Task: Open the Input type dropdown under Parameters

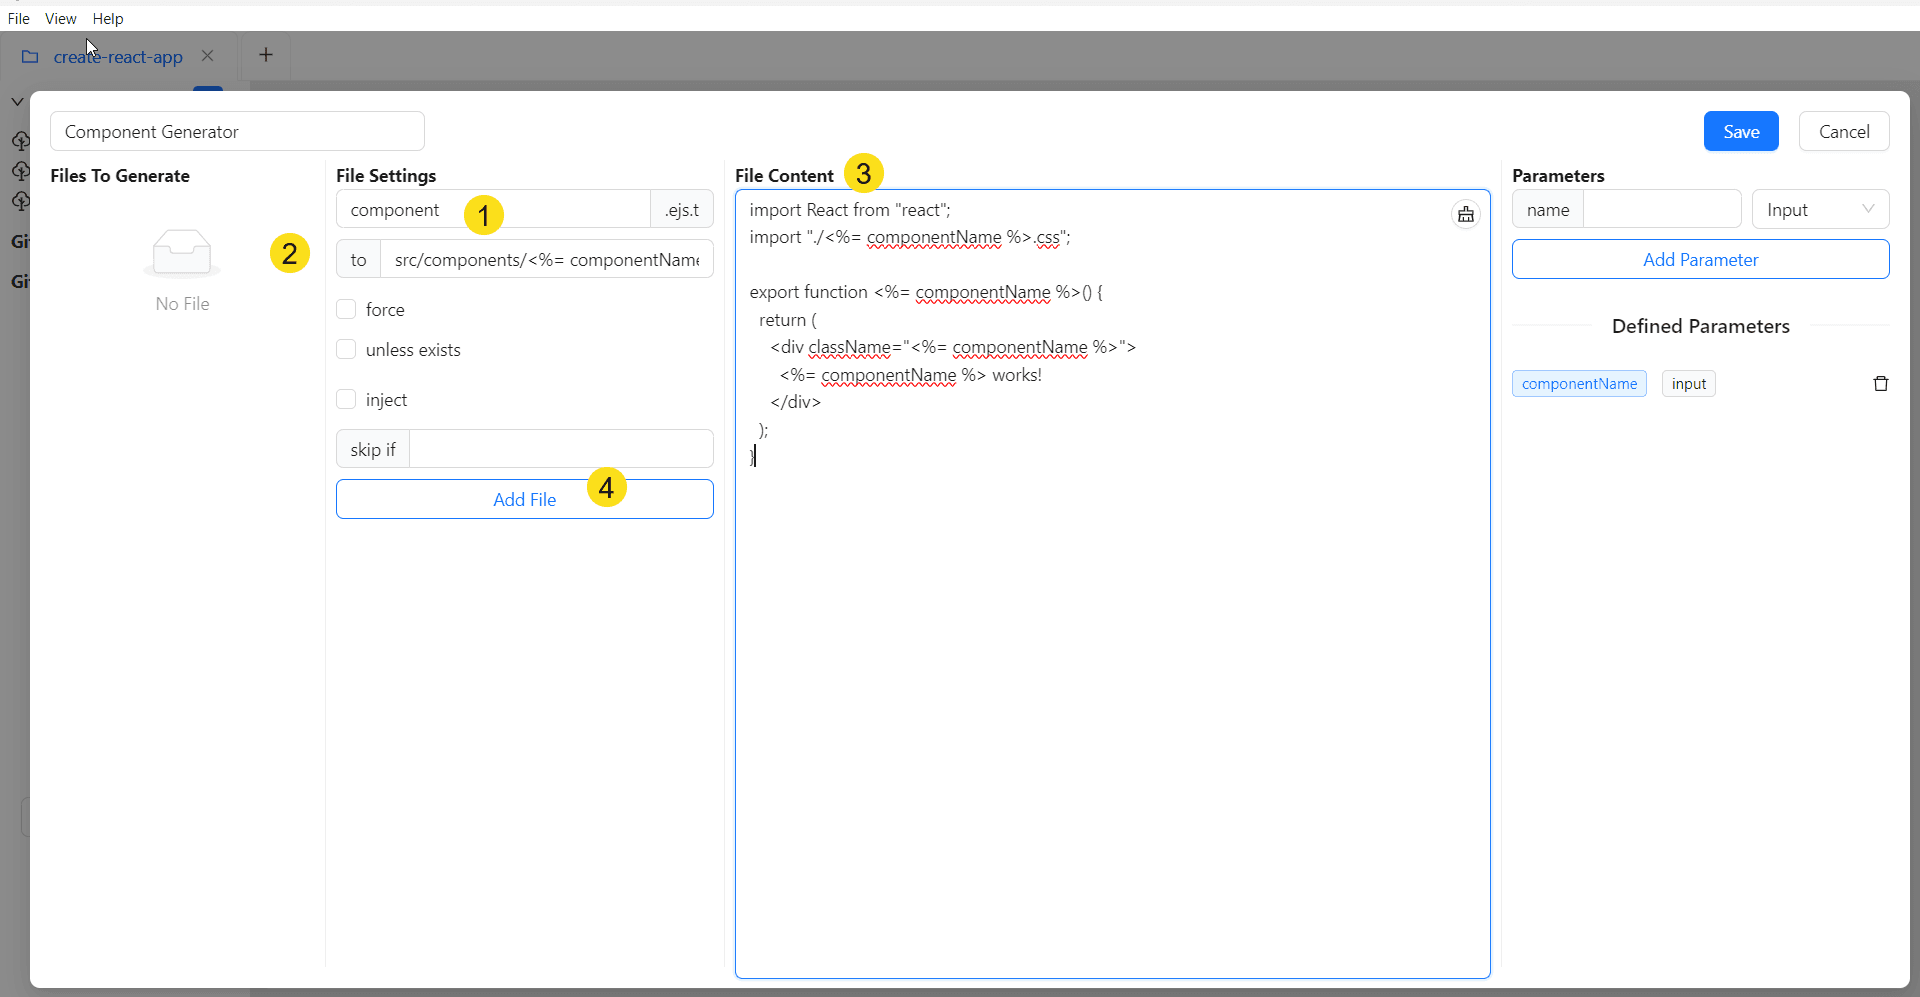Action: coord(1820,209)
